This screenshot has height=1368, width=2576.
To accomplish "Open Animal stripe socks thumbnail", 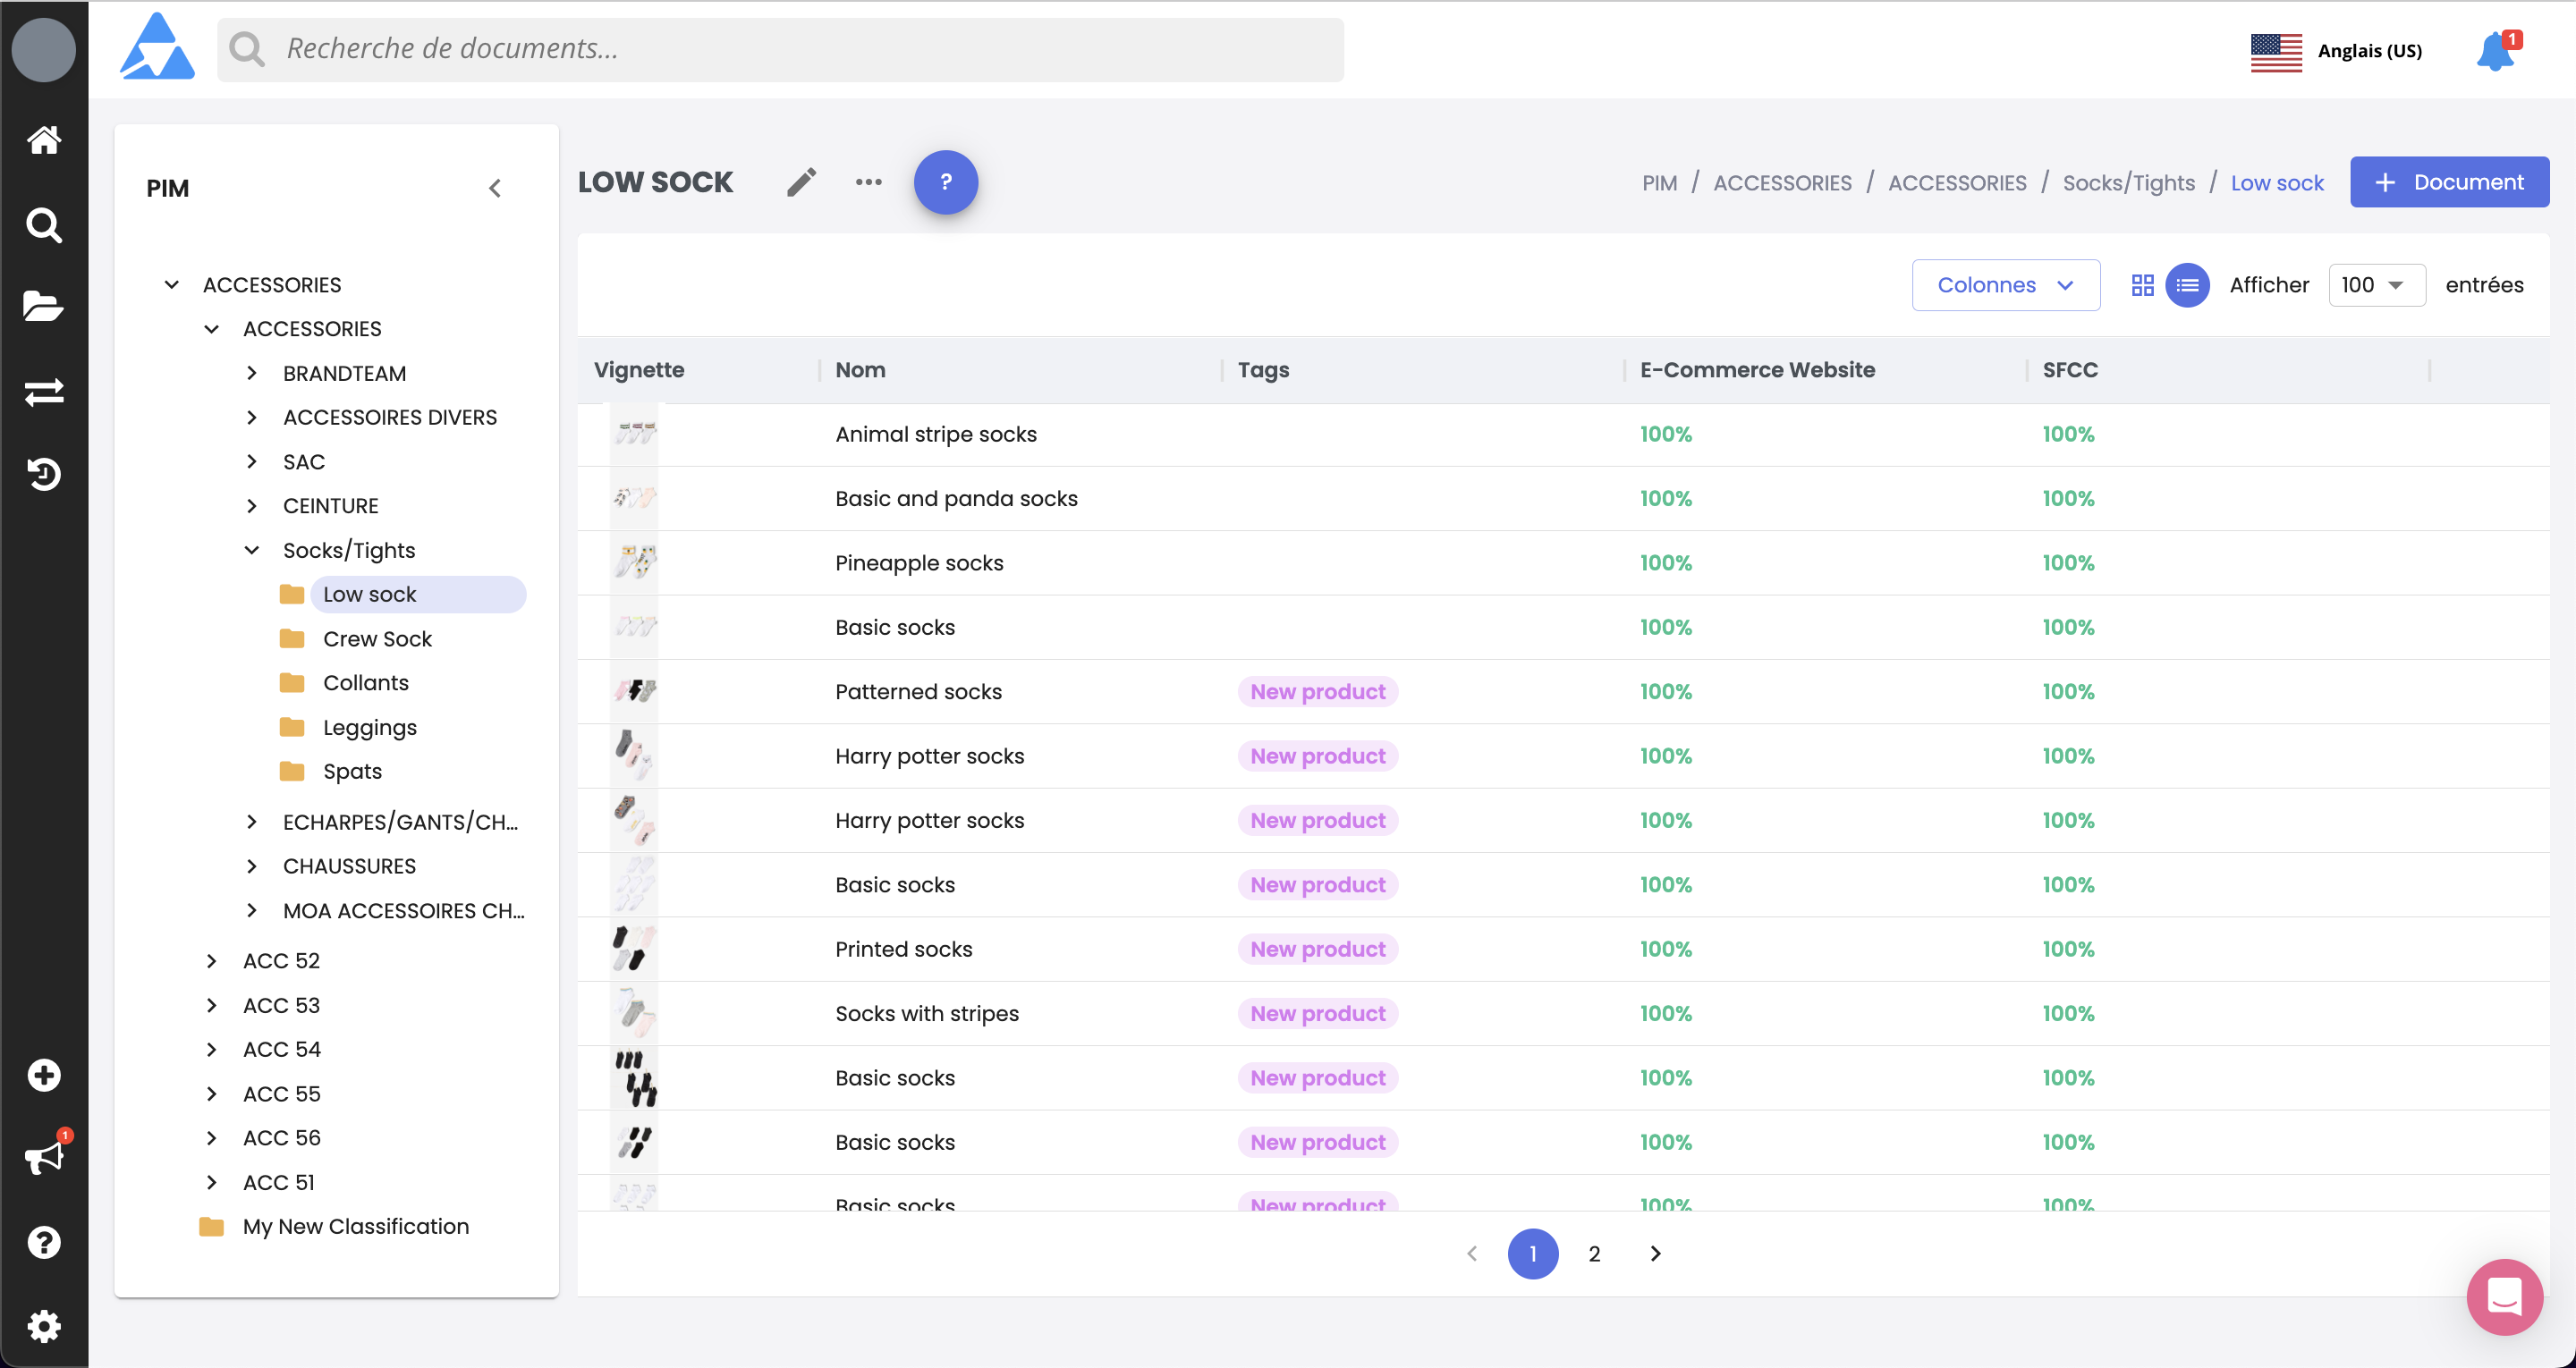I will click(635, 434).
